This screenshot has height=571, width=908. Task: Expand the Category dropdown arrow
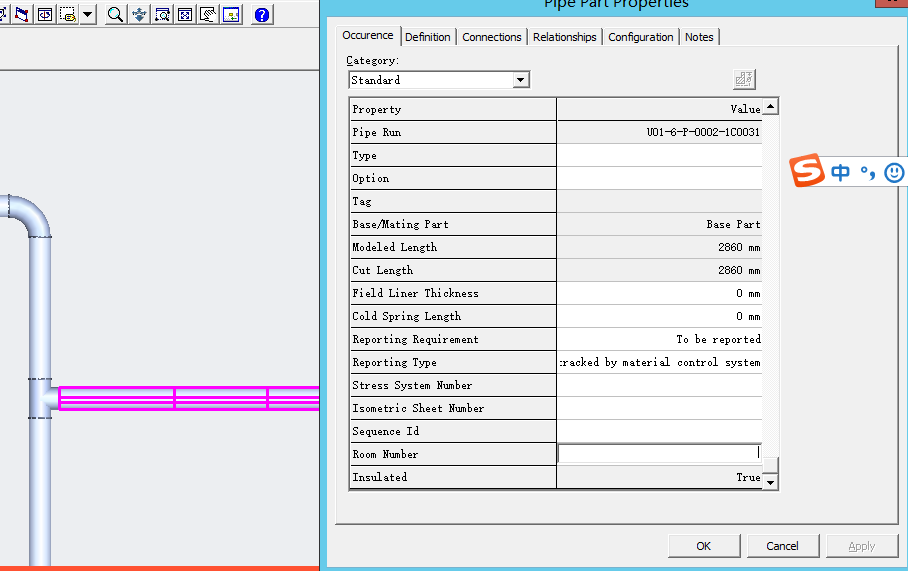click(521, 80)
